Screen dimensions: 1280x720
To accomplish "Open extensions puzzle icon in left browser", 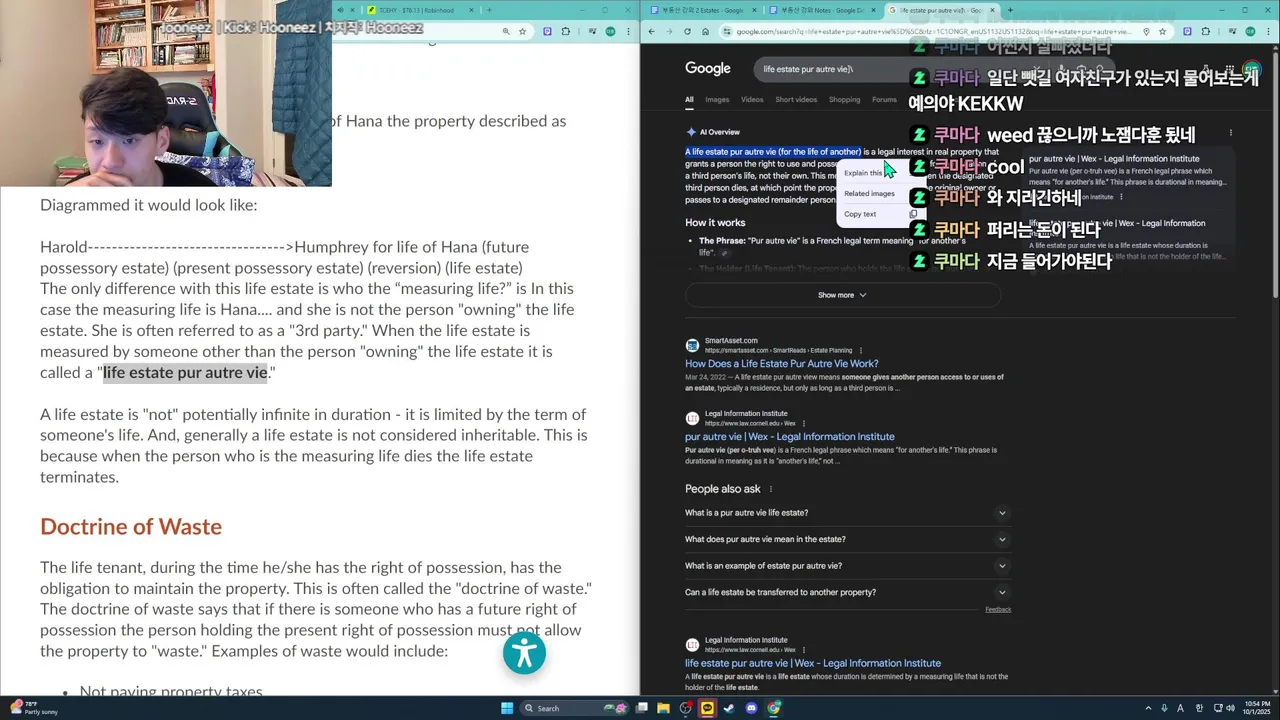I will tap(565, 31).
